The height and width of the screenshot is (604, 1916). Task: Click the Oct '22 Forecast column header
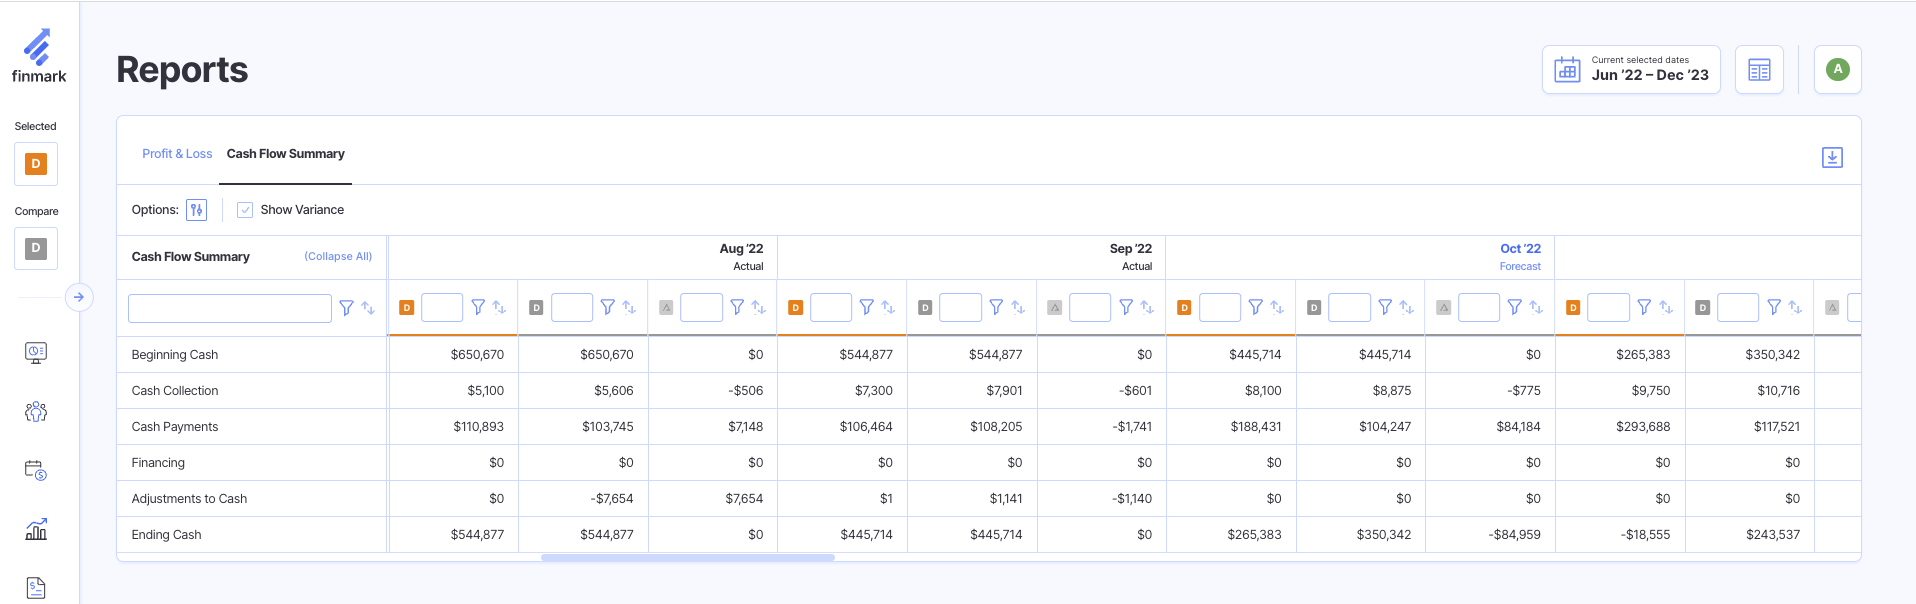[x=1519, y=256]
